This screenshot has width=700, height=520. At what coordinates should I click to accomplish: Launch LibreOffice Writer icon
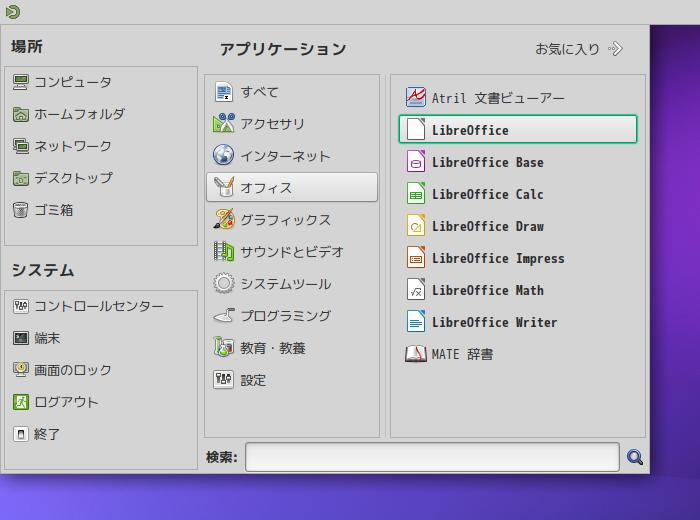416,322
